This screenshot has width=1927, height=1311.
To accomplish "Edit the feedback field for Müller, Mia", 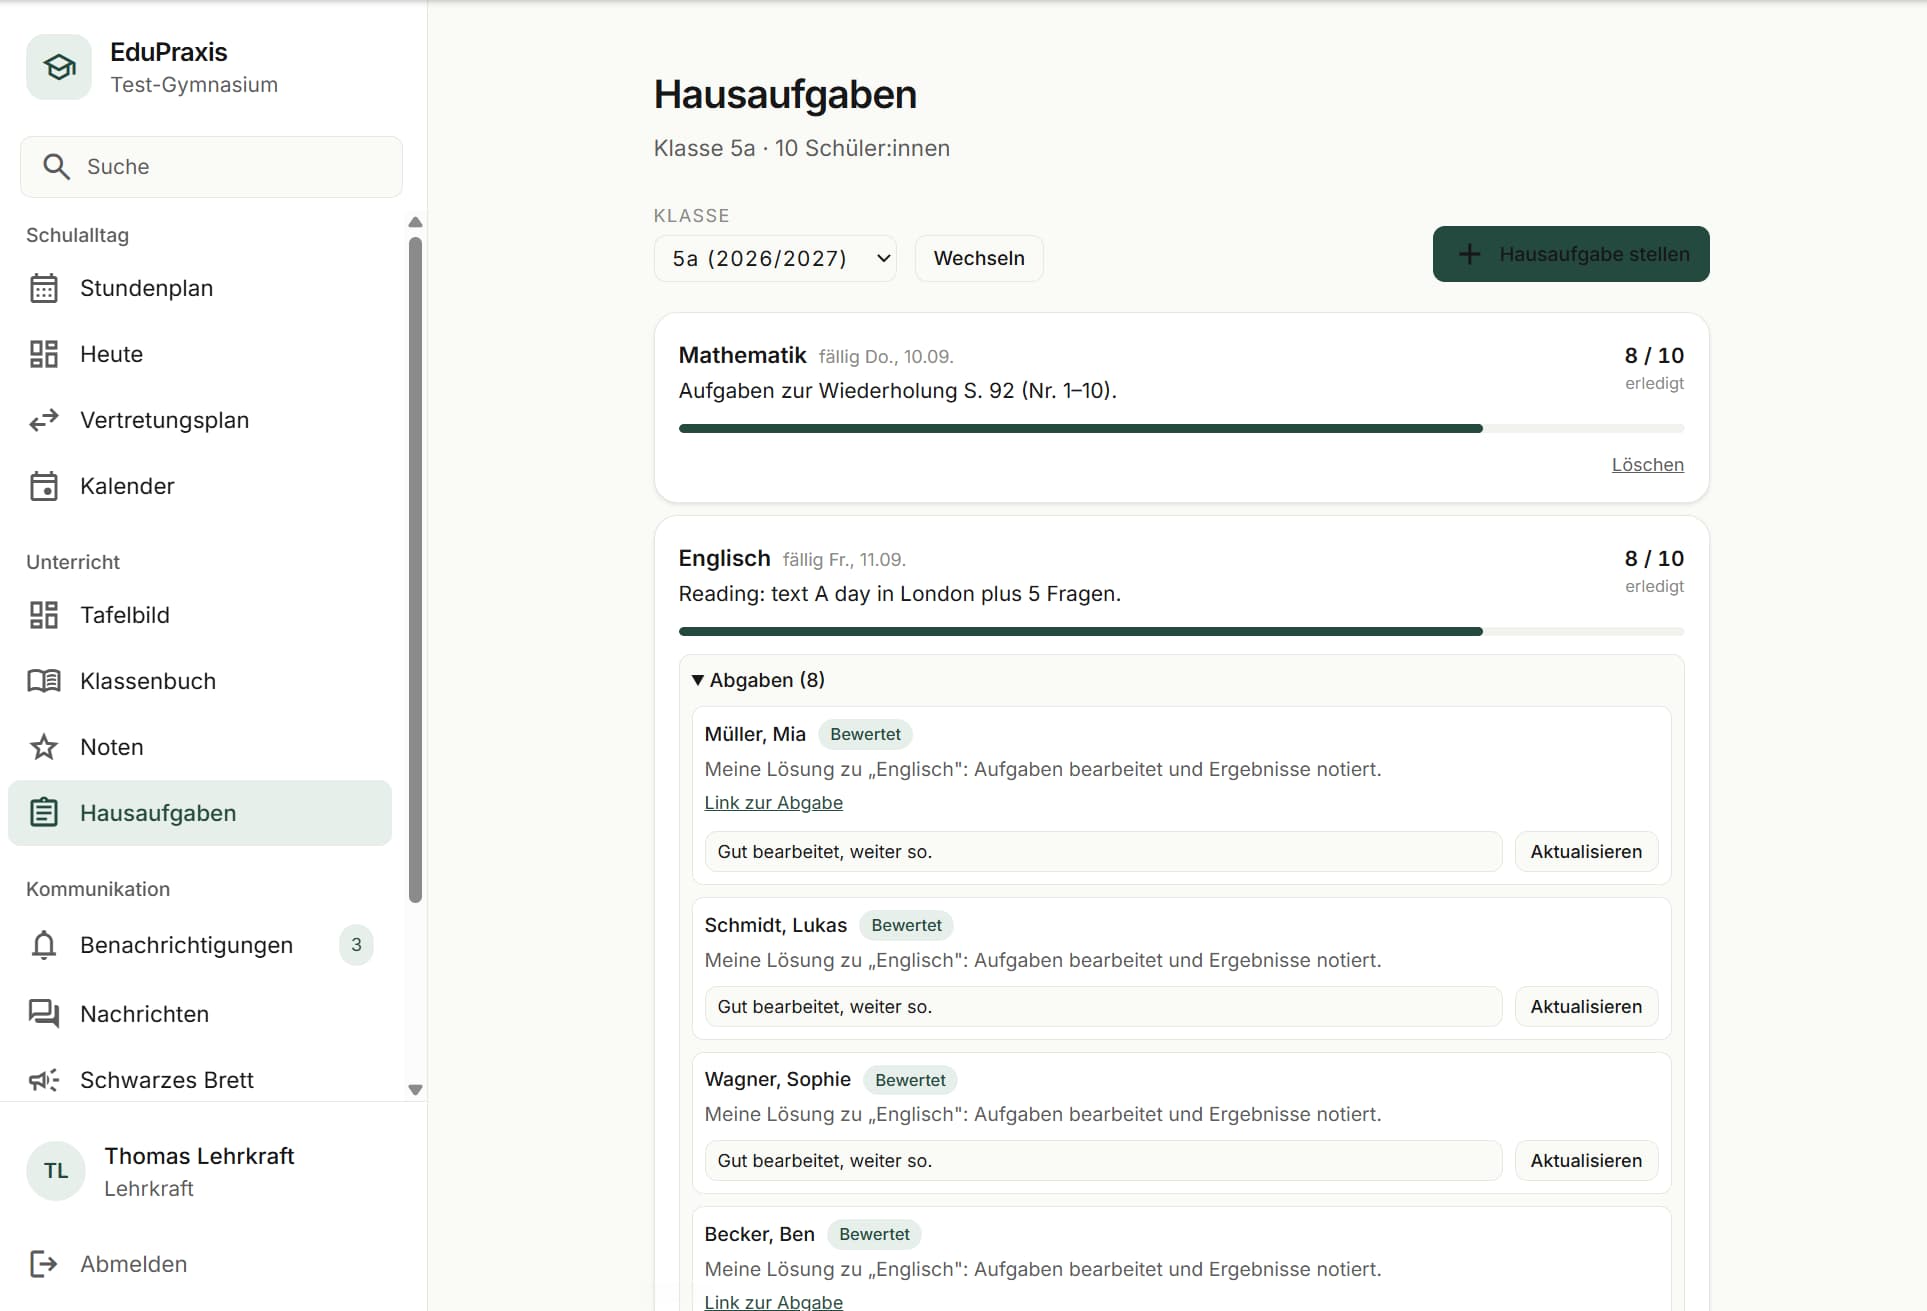I will pyautogui.click(x=1103, y=852).
